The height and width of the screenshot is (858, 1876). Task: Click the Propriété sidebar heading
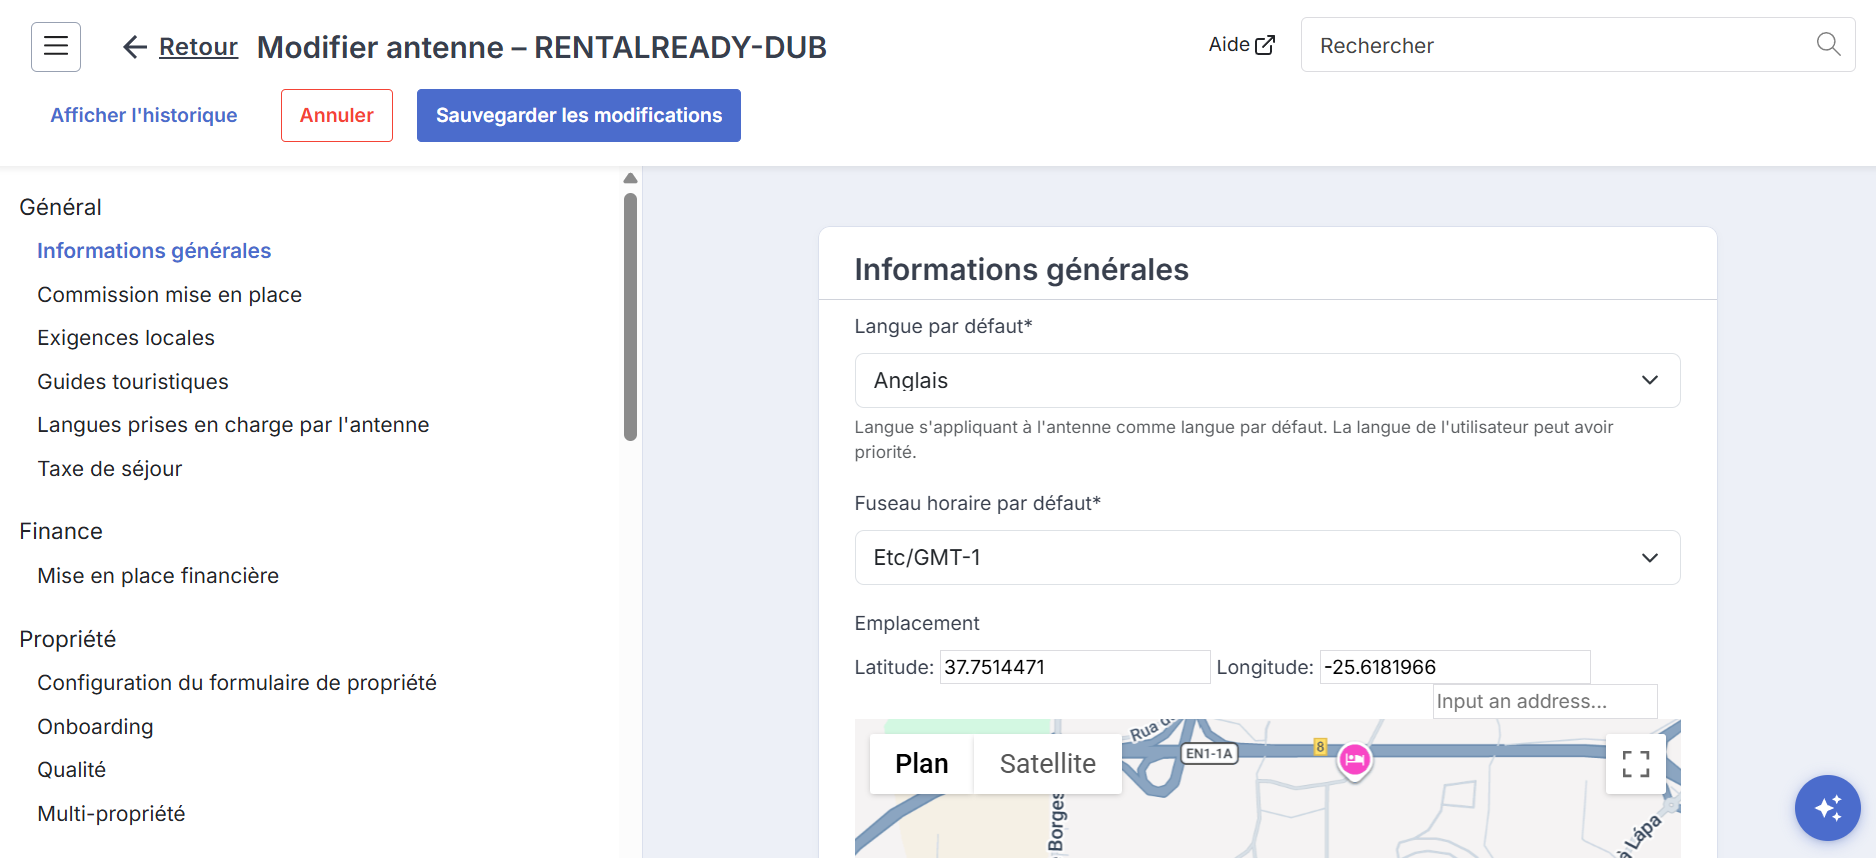pos(68,639)
